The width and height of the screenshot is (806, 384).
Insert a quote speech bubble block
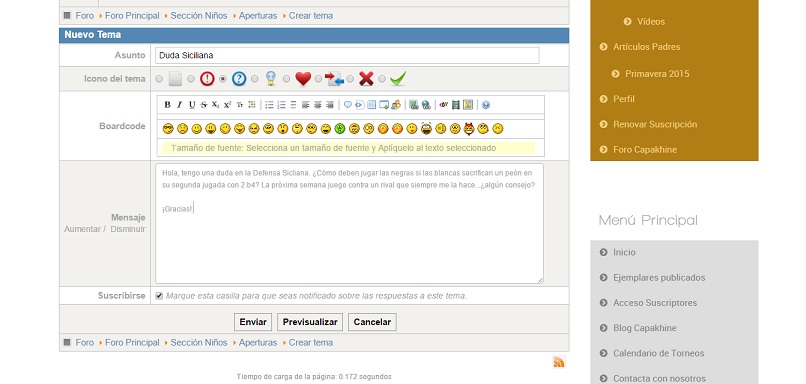(348, 105)
